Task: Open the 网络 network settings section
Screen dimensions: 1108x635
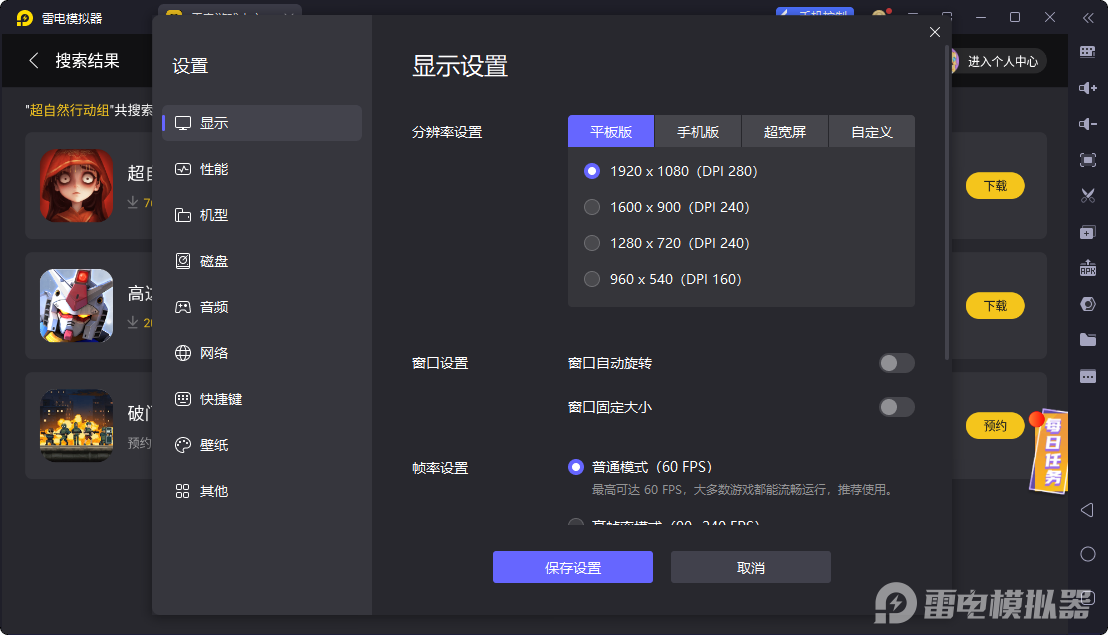Action: 262,352
